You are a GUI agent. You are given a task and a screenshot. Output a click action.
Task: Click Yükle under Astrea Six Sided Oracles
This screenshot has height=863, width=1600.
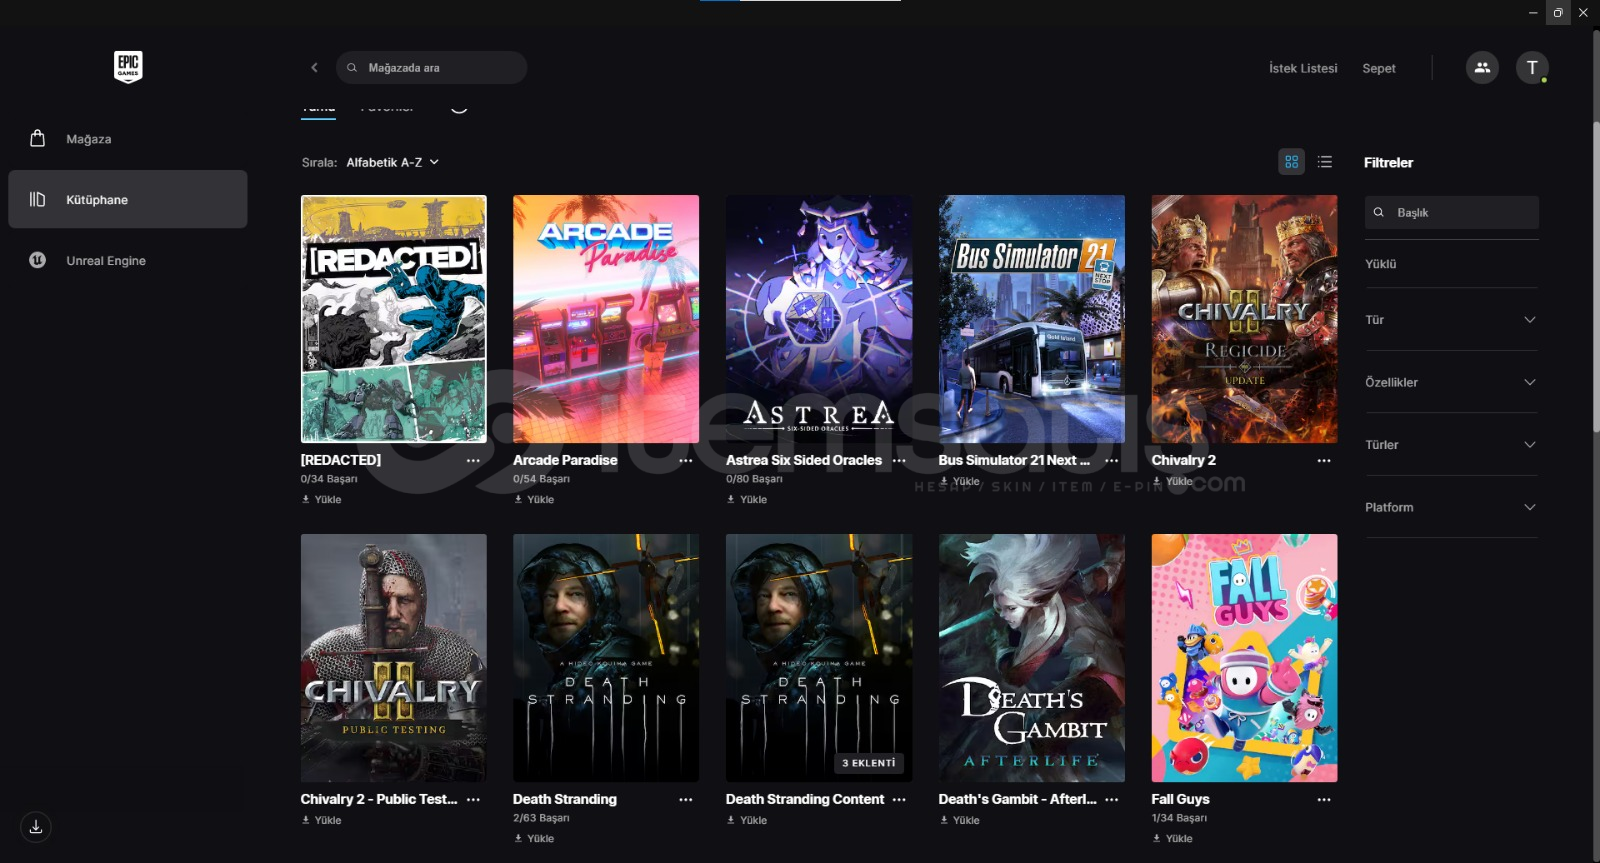[x=747, y=499]
